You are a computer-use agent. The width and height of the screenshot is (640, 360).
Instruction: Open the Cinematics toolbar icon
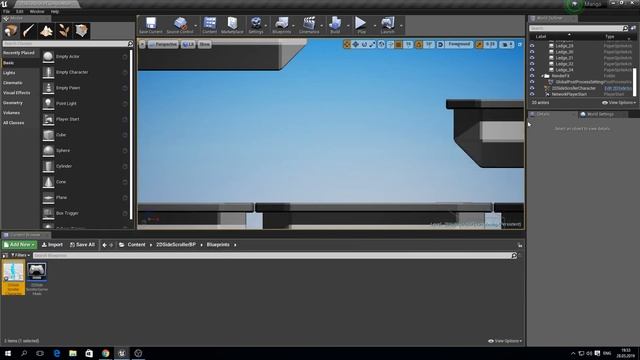pos(309,25)
